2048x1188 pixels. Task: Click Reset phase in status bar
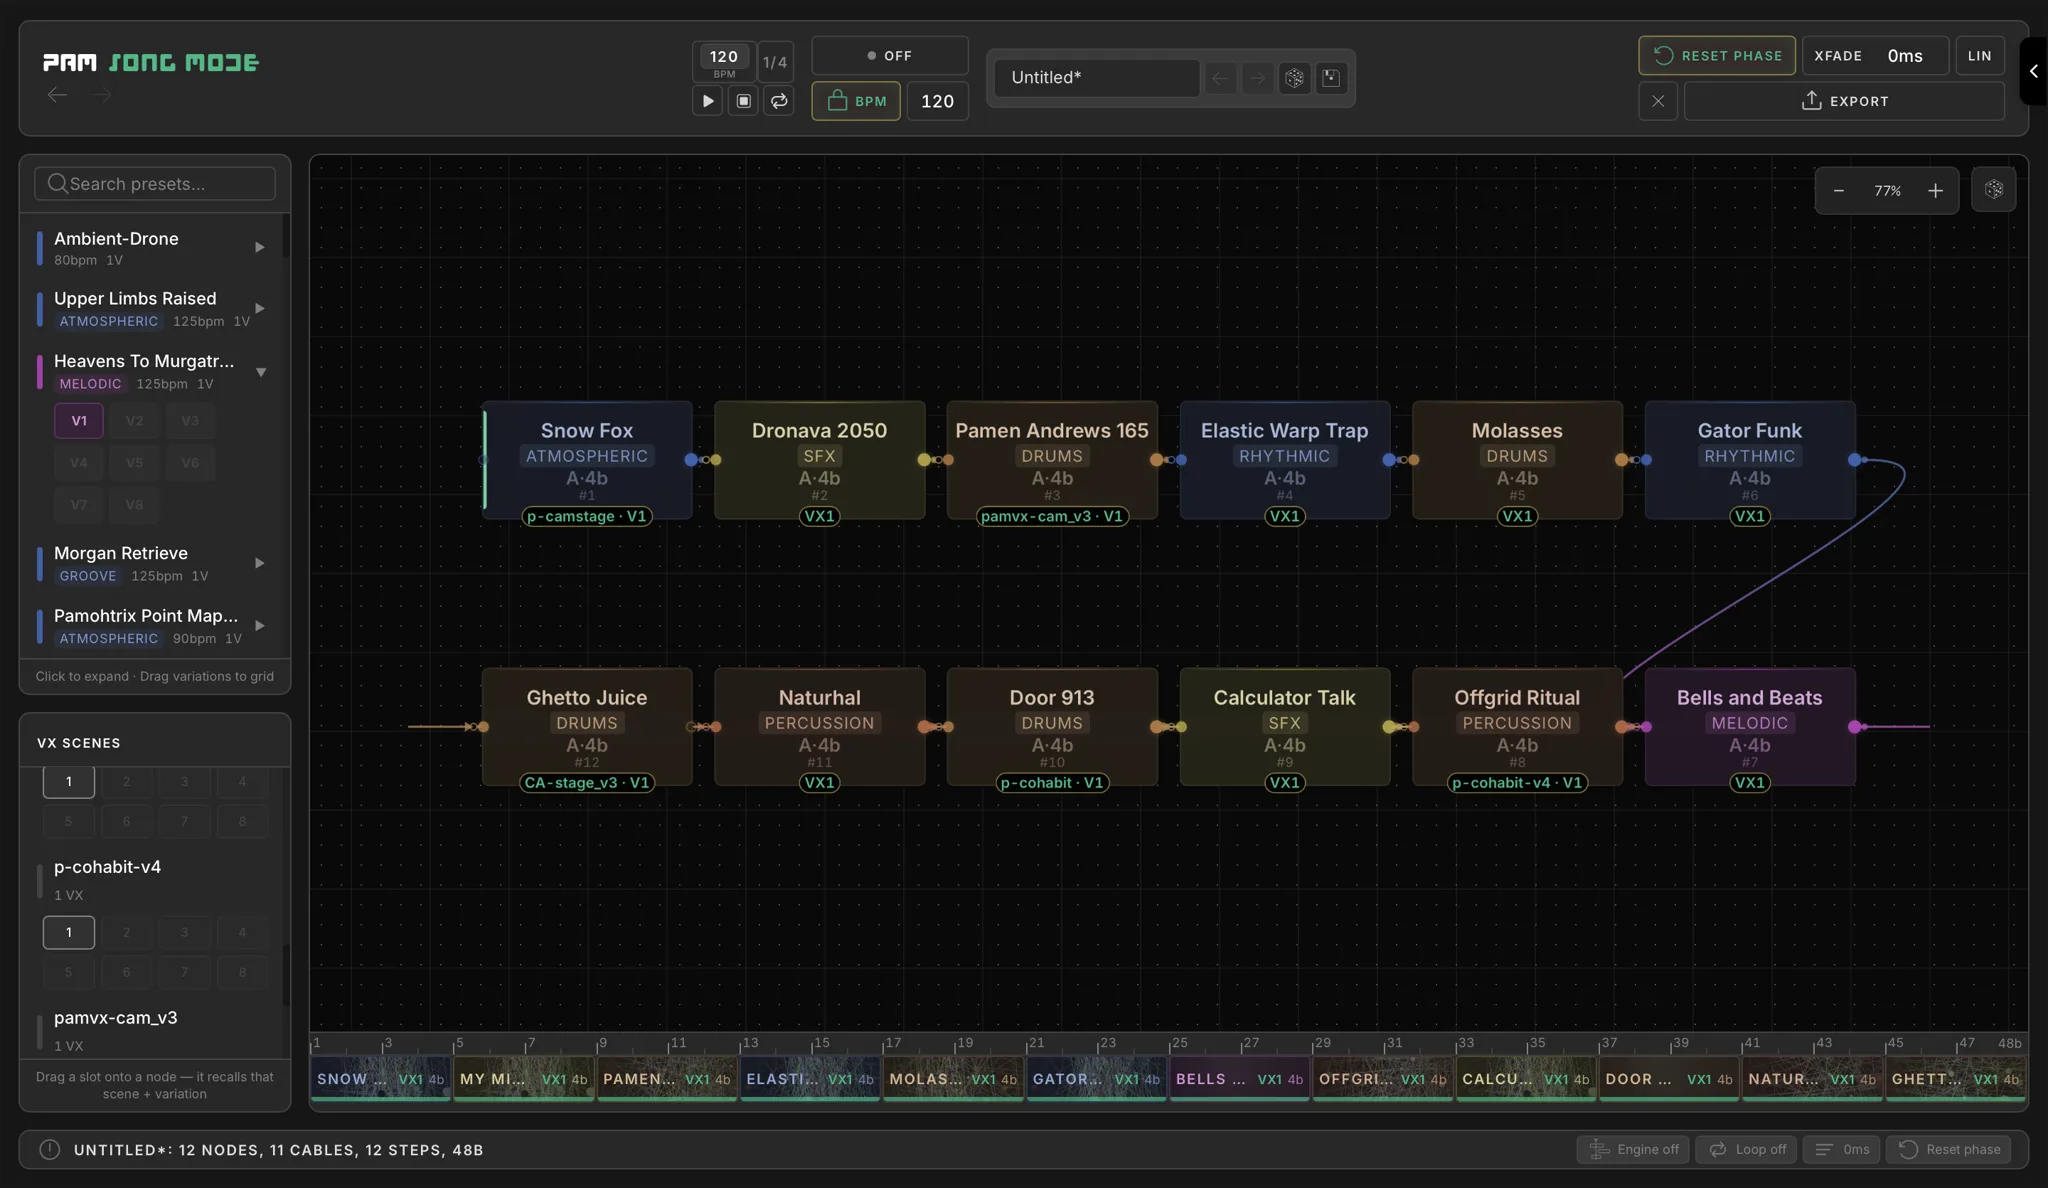[1950, 1150]
